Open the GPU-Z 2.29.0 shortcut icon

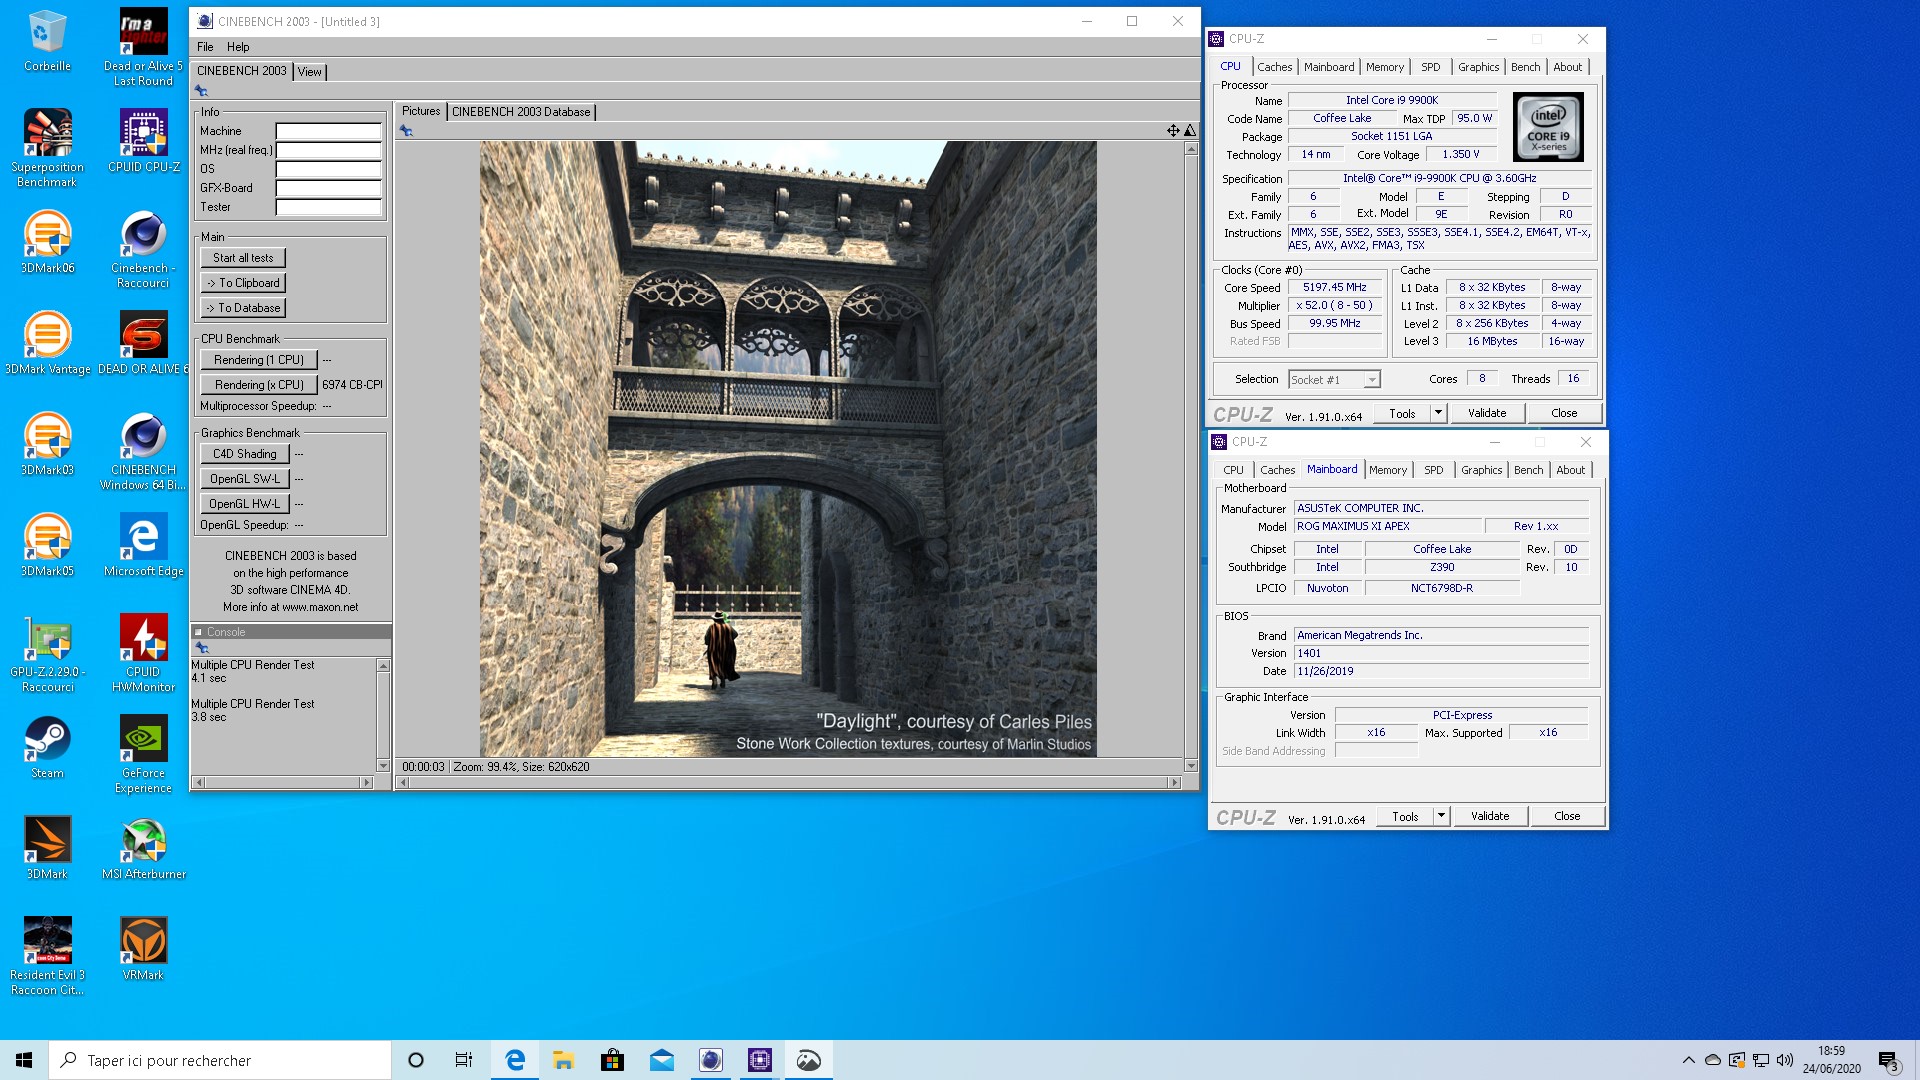click(47, 653)
